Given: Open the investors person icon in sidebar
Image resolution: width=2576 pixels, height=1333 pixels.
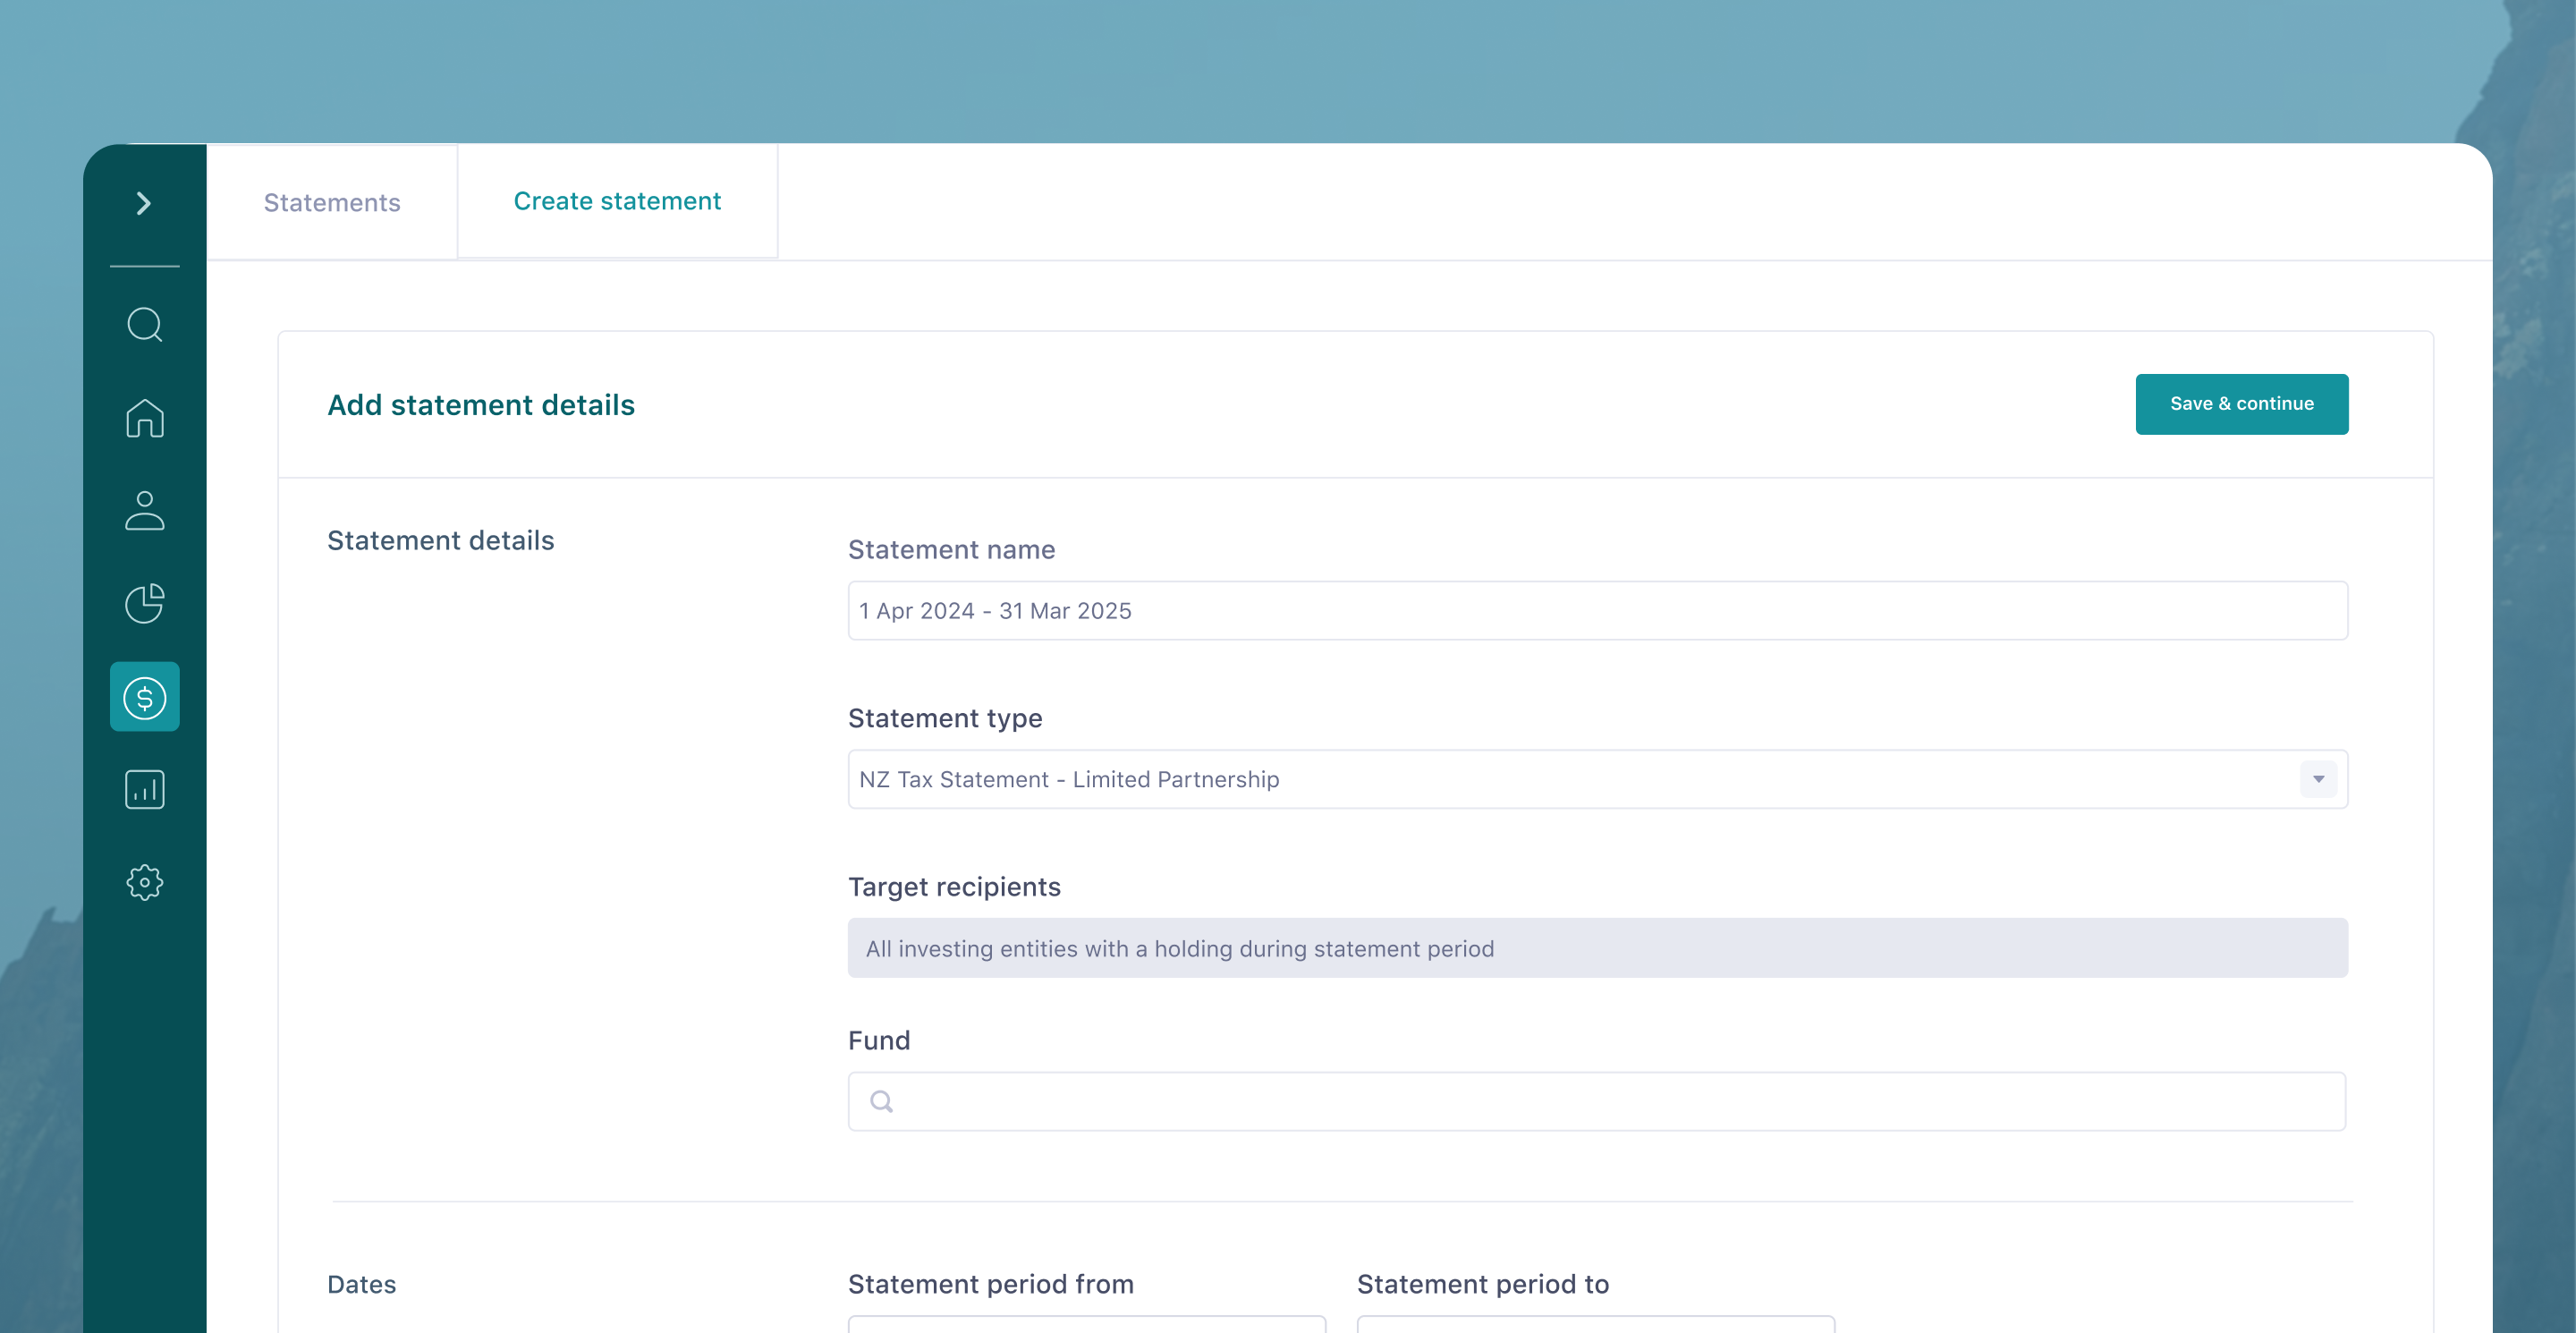Looking at the screenshot, I should pos(144,510).
